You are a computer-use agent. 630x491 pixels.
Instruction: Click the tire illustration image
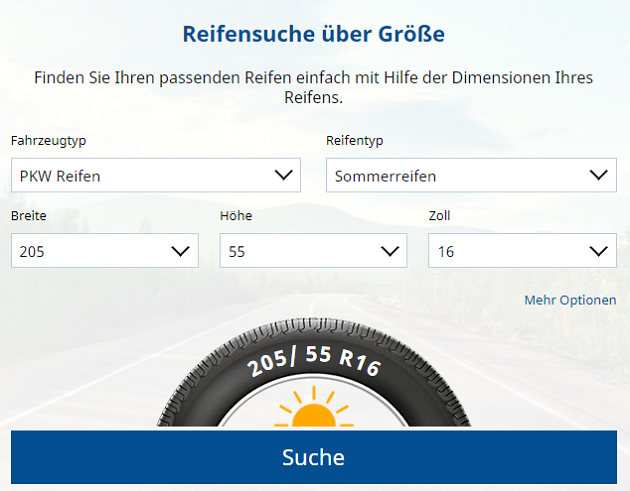point(313,375)
